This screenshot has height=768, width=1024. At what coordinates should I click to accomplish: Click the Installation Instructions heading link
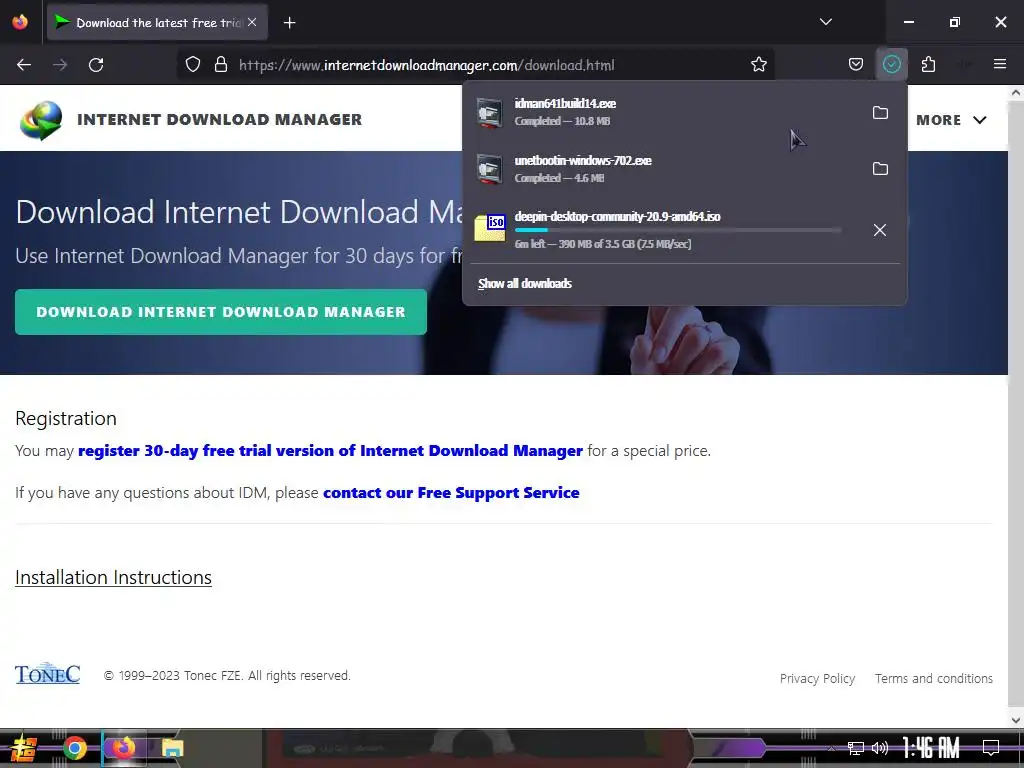tap(113, 577)
